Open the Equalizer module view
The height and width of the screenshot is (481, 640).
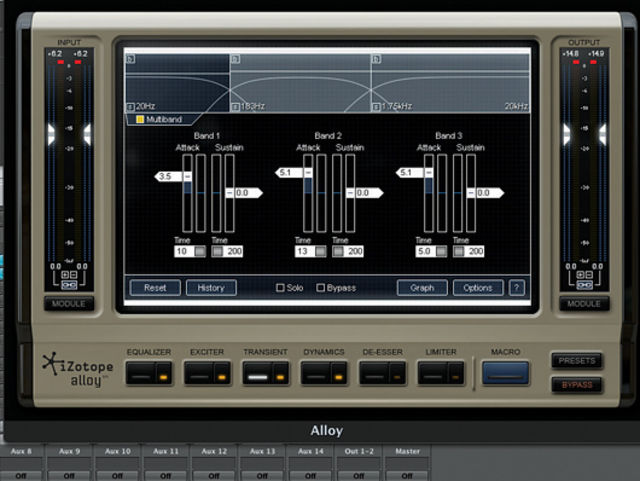141,373
